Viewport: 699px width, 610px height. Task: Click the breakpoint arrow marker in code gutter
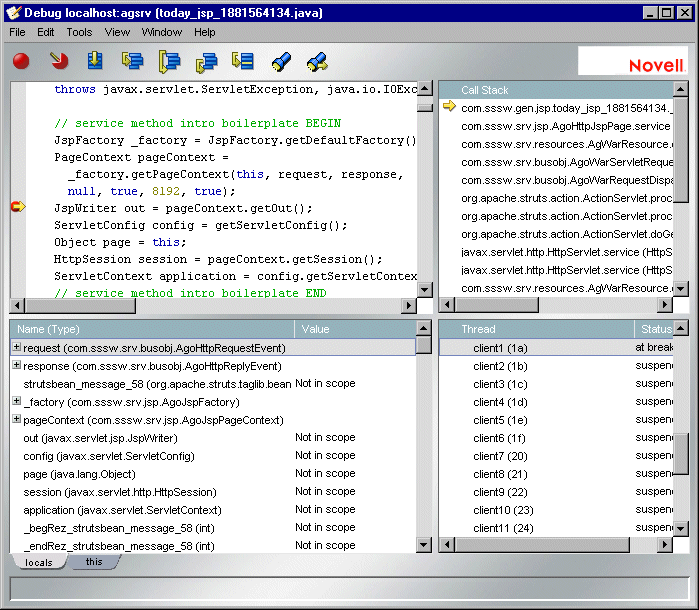point(17,207)
